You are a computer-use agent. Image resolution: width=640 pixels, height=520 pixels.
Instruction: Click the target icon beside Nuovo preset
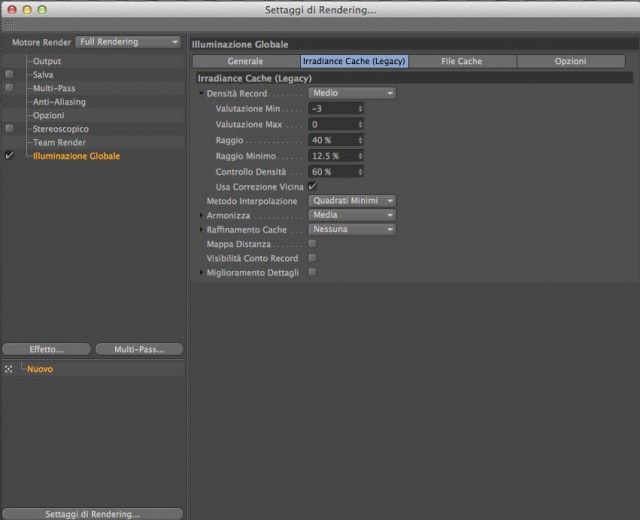[x=9, y=369]
